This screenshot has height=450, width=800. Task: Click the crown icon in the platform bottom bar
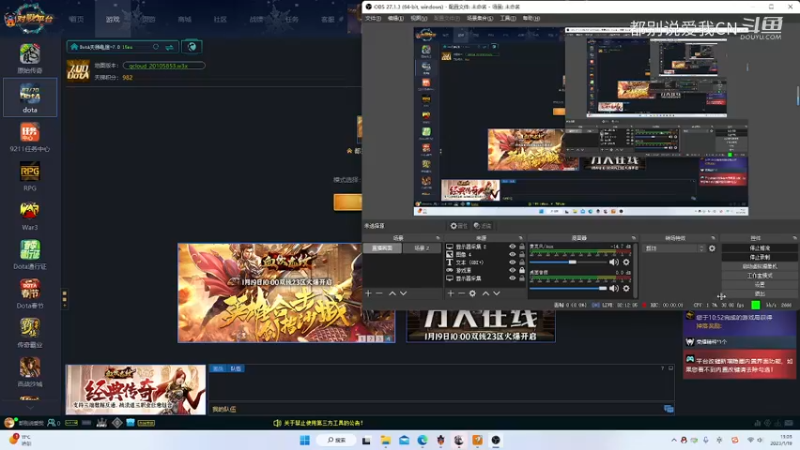(x=102, y=423)
